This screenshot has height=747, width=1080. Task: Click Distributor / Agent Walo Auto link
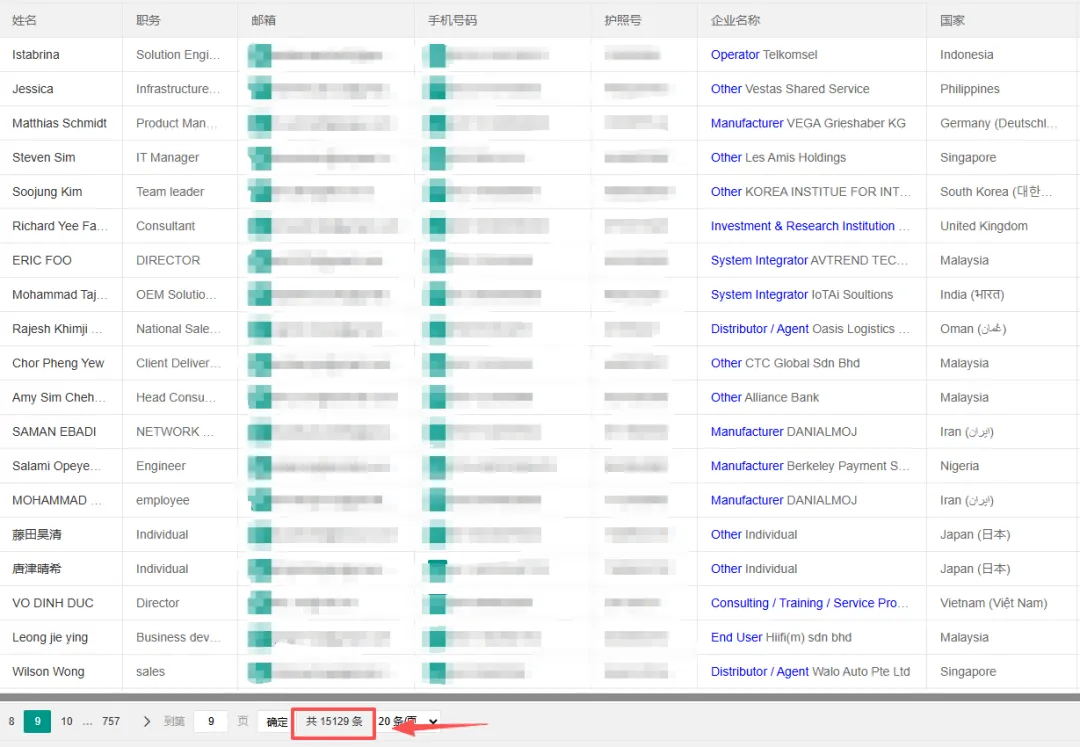coord(810,671)
